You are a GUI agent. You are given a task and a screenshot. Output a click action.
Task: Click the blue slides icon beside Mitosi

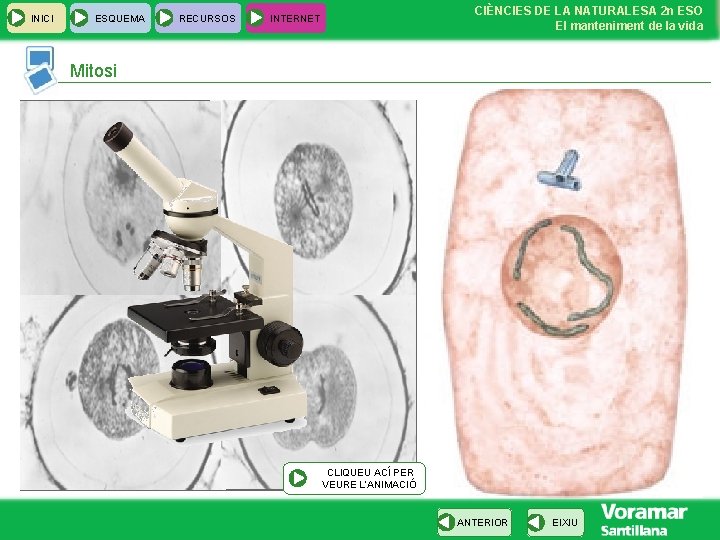pos(40,70)
